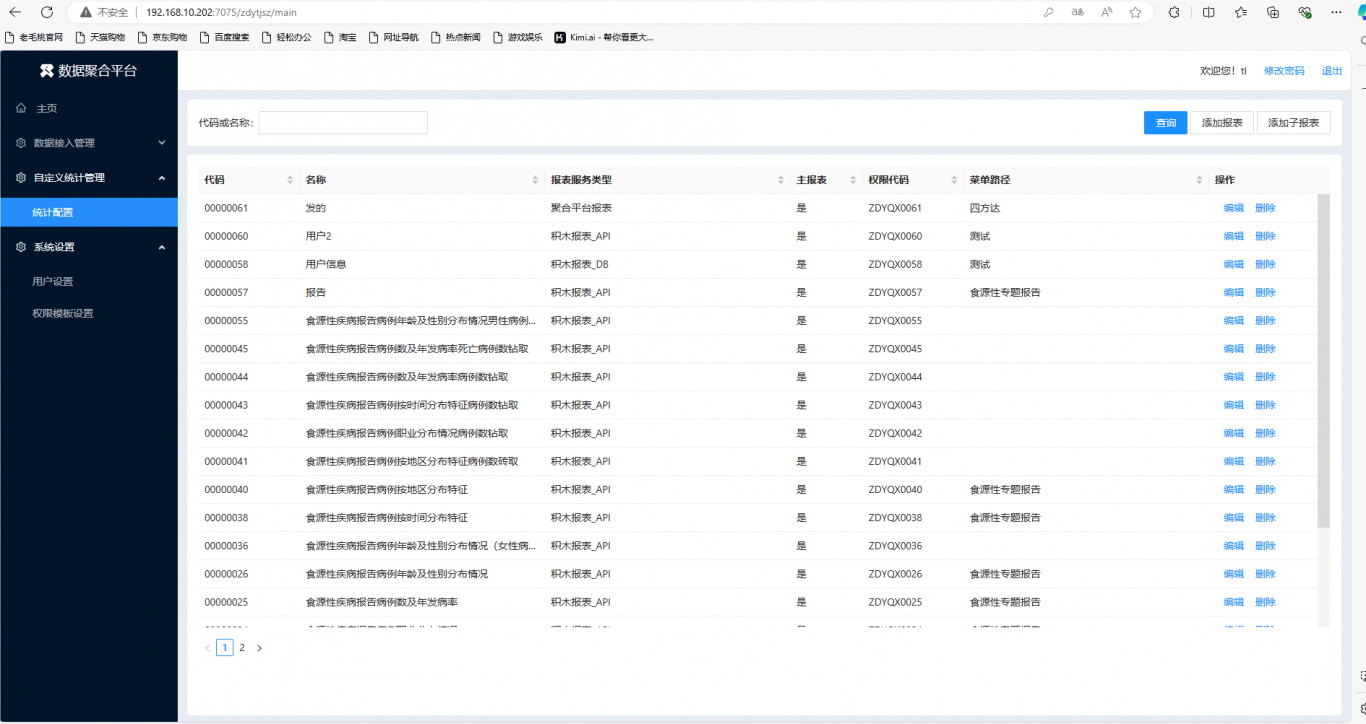1366x724 pixels.
Task: Click the 主页 home icon in sidebar
Action: point(21,108)
